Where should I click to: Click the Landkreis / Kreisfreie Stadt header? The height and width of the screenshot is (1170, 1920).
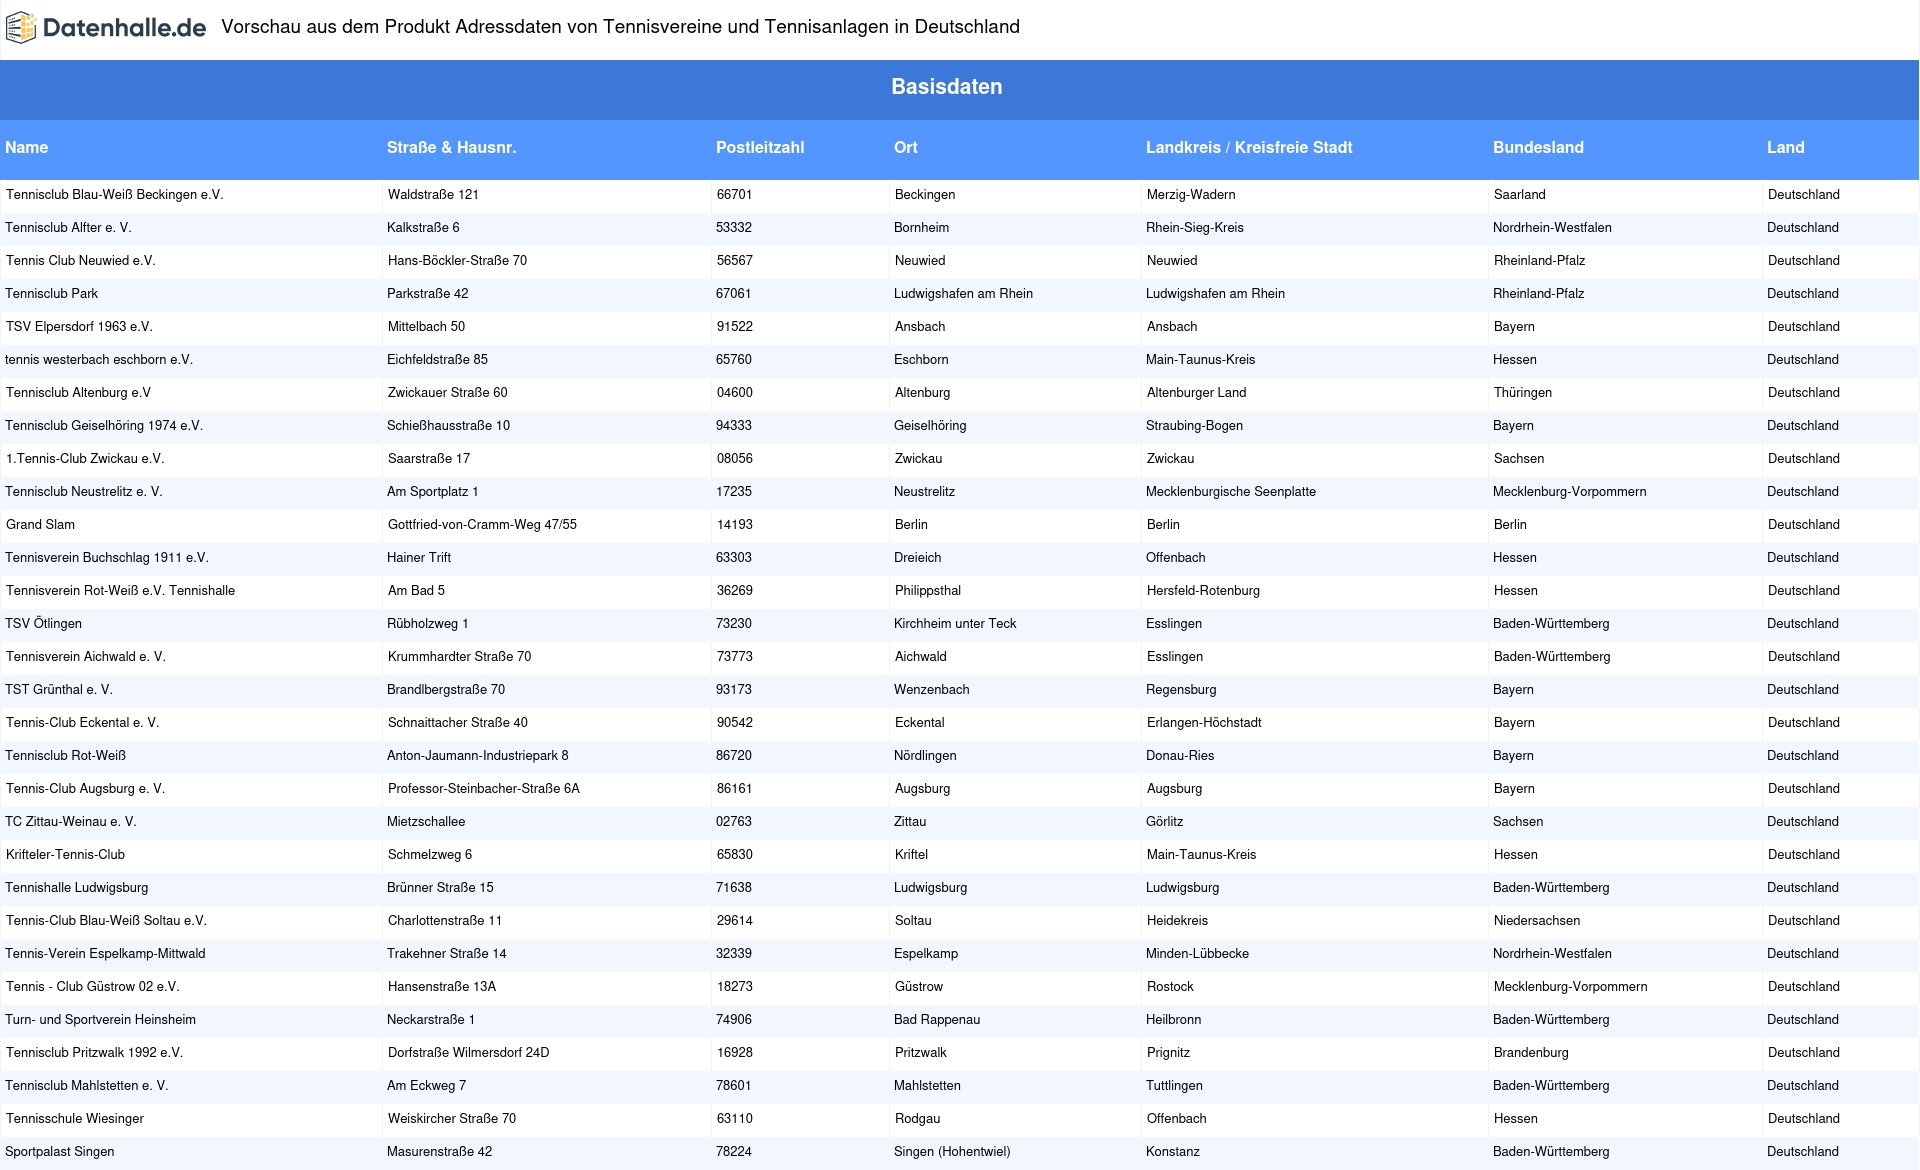tap(1249, 147)
